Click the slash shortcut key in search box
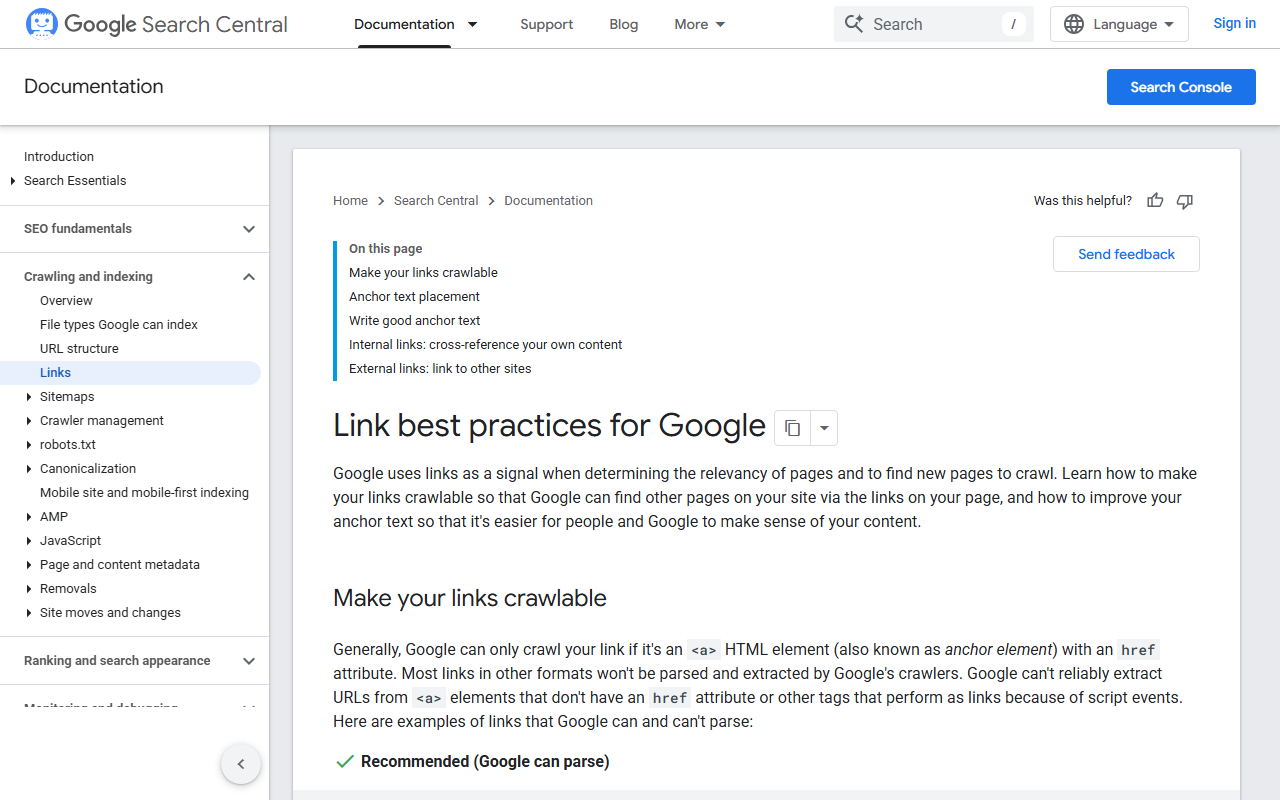Image resolution: width=1280 pixels, height=800 pixels. click(x=1013, y=24)
